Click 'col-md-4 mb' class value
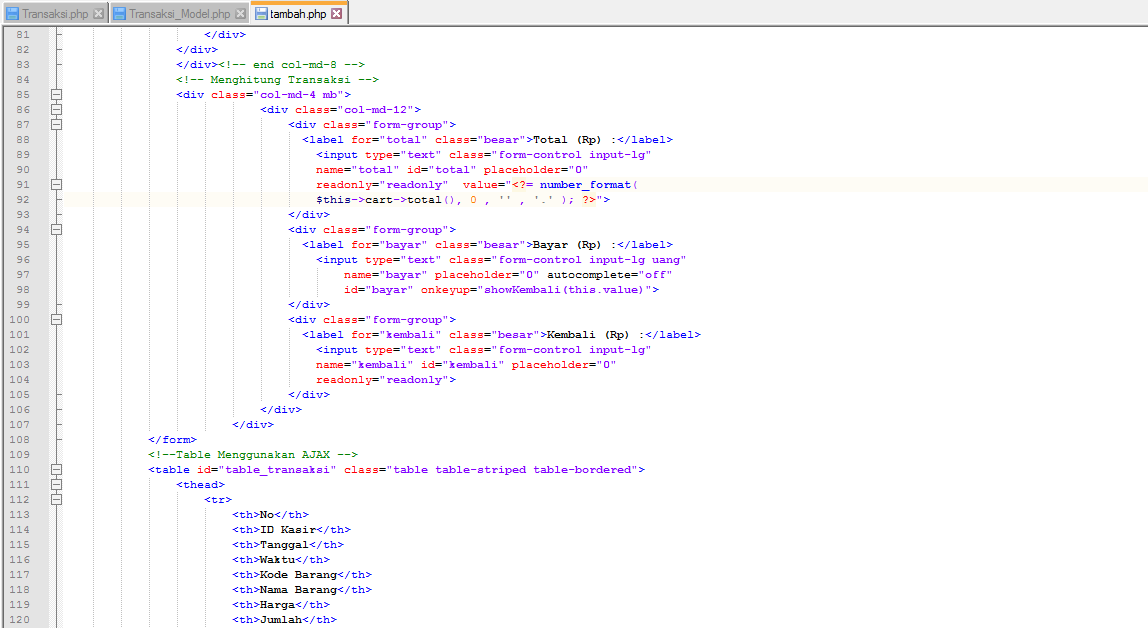Image resolution: width=1148 pixels, height=628 pixels. (299, 94)
